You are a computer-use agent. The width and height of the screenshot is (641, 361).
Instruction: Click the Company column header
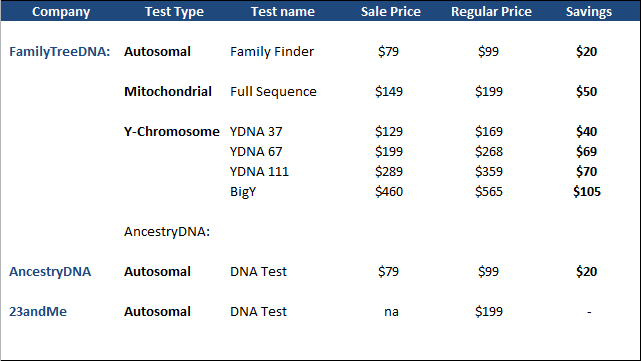point(61,11)
